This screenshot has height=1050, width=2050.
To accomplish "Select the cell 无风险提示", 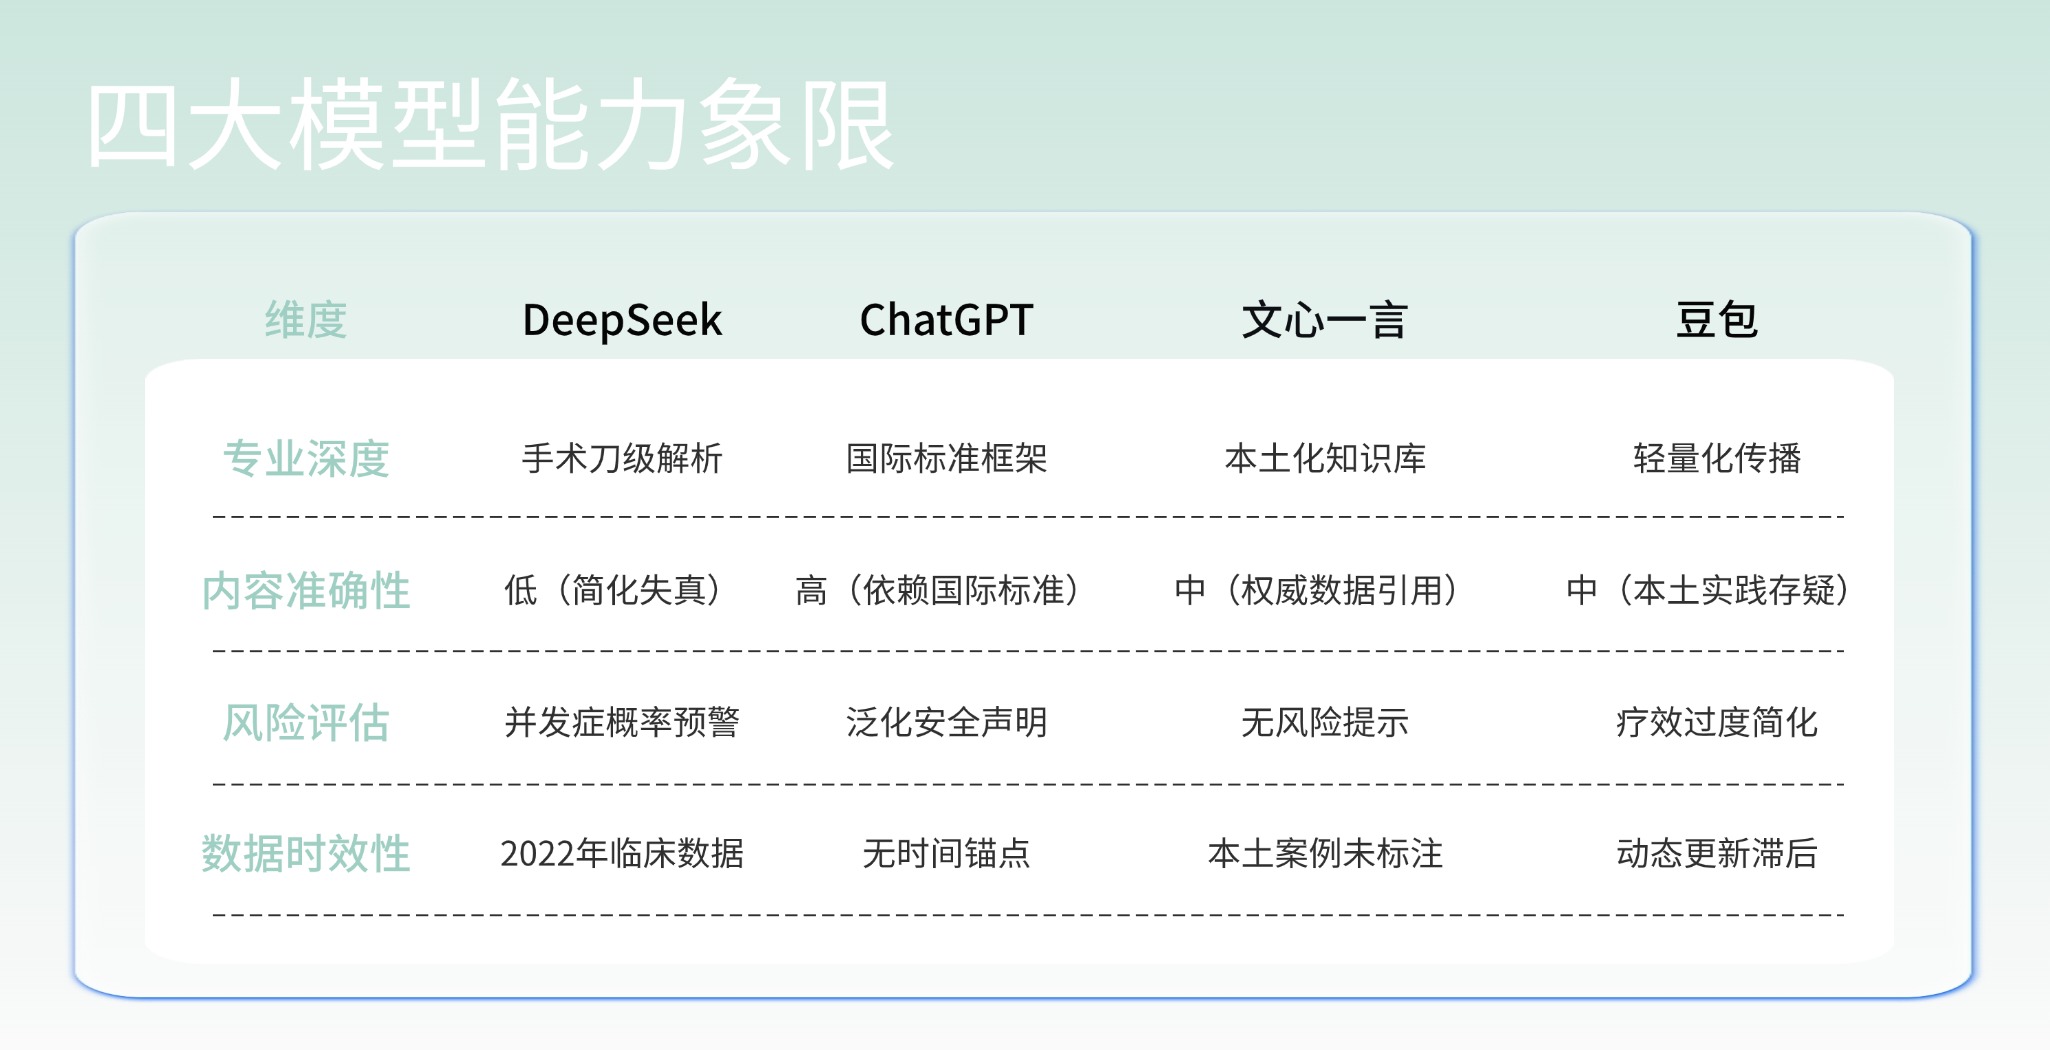I will tap(1325, 722).
